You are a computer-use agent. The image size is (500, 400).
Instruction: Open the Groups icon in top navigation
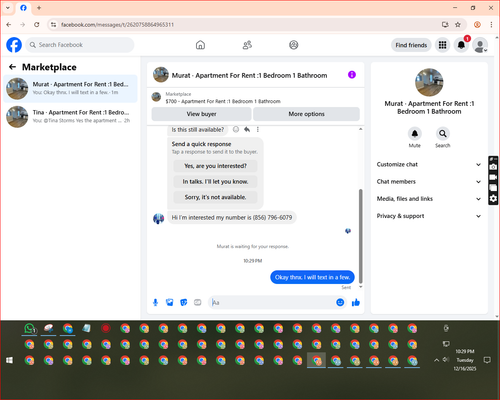coord(294,45)
